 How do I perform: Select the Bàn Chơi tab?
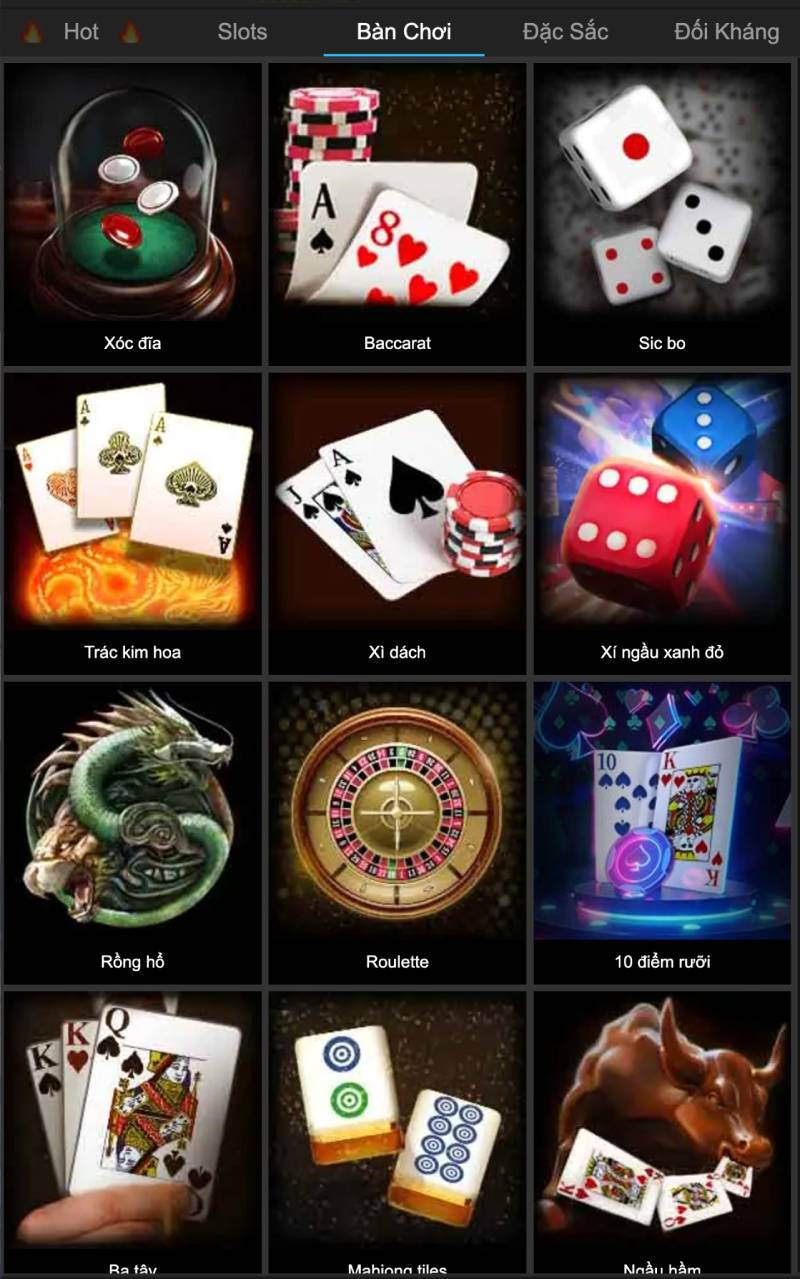404,32
